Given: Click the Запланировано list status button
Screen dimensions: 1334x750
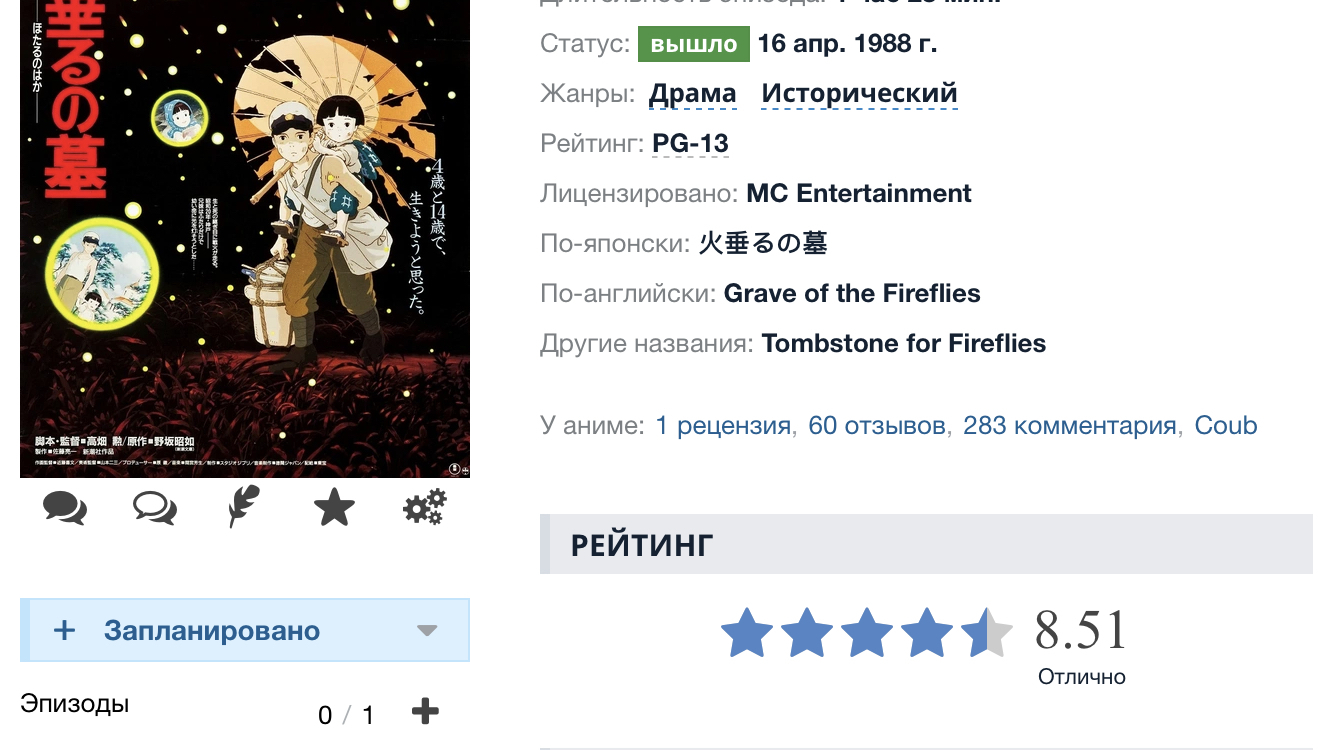Looking at the screenshot, I should tap(212, 630).
